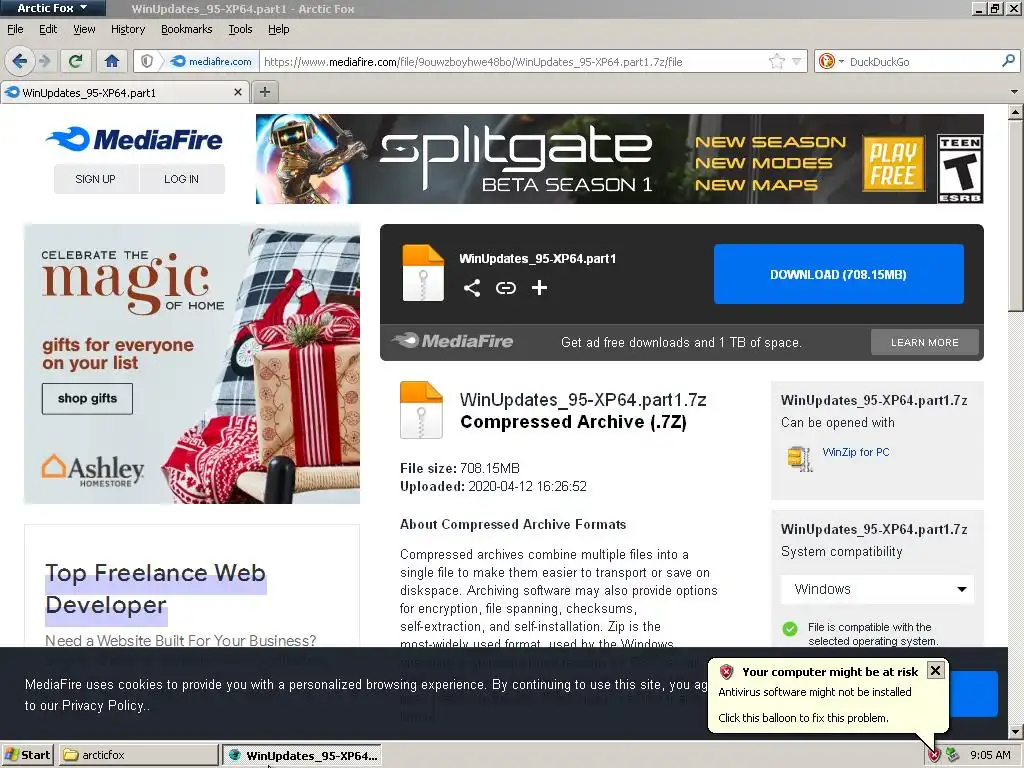Click the network tray icon in the taskbar
Viewport: 1024px width, 768px height.
coord(953,755)
